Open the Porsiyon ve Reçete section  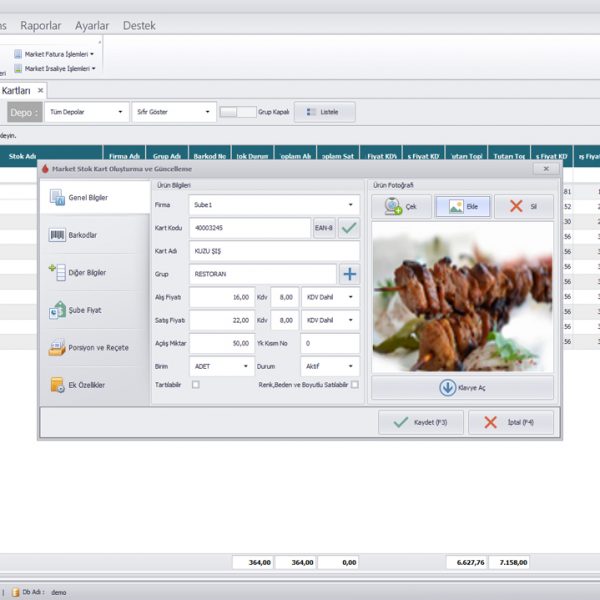pyautogui.click(x=95, y=347)
